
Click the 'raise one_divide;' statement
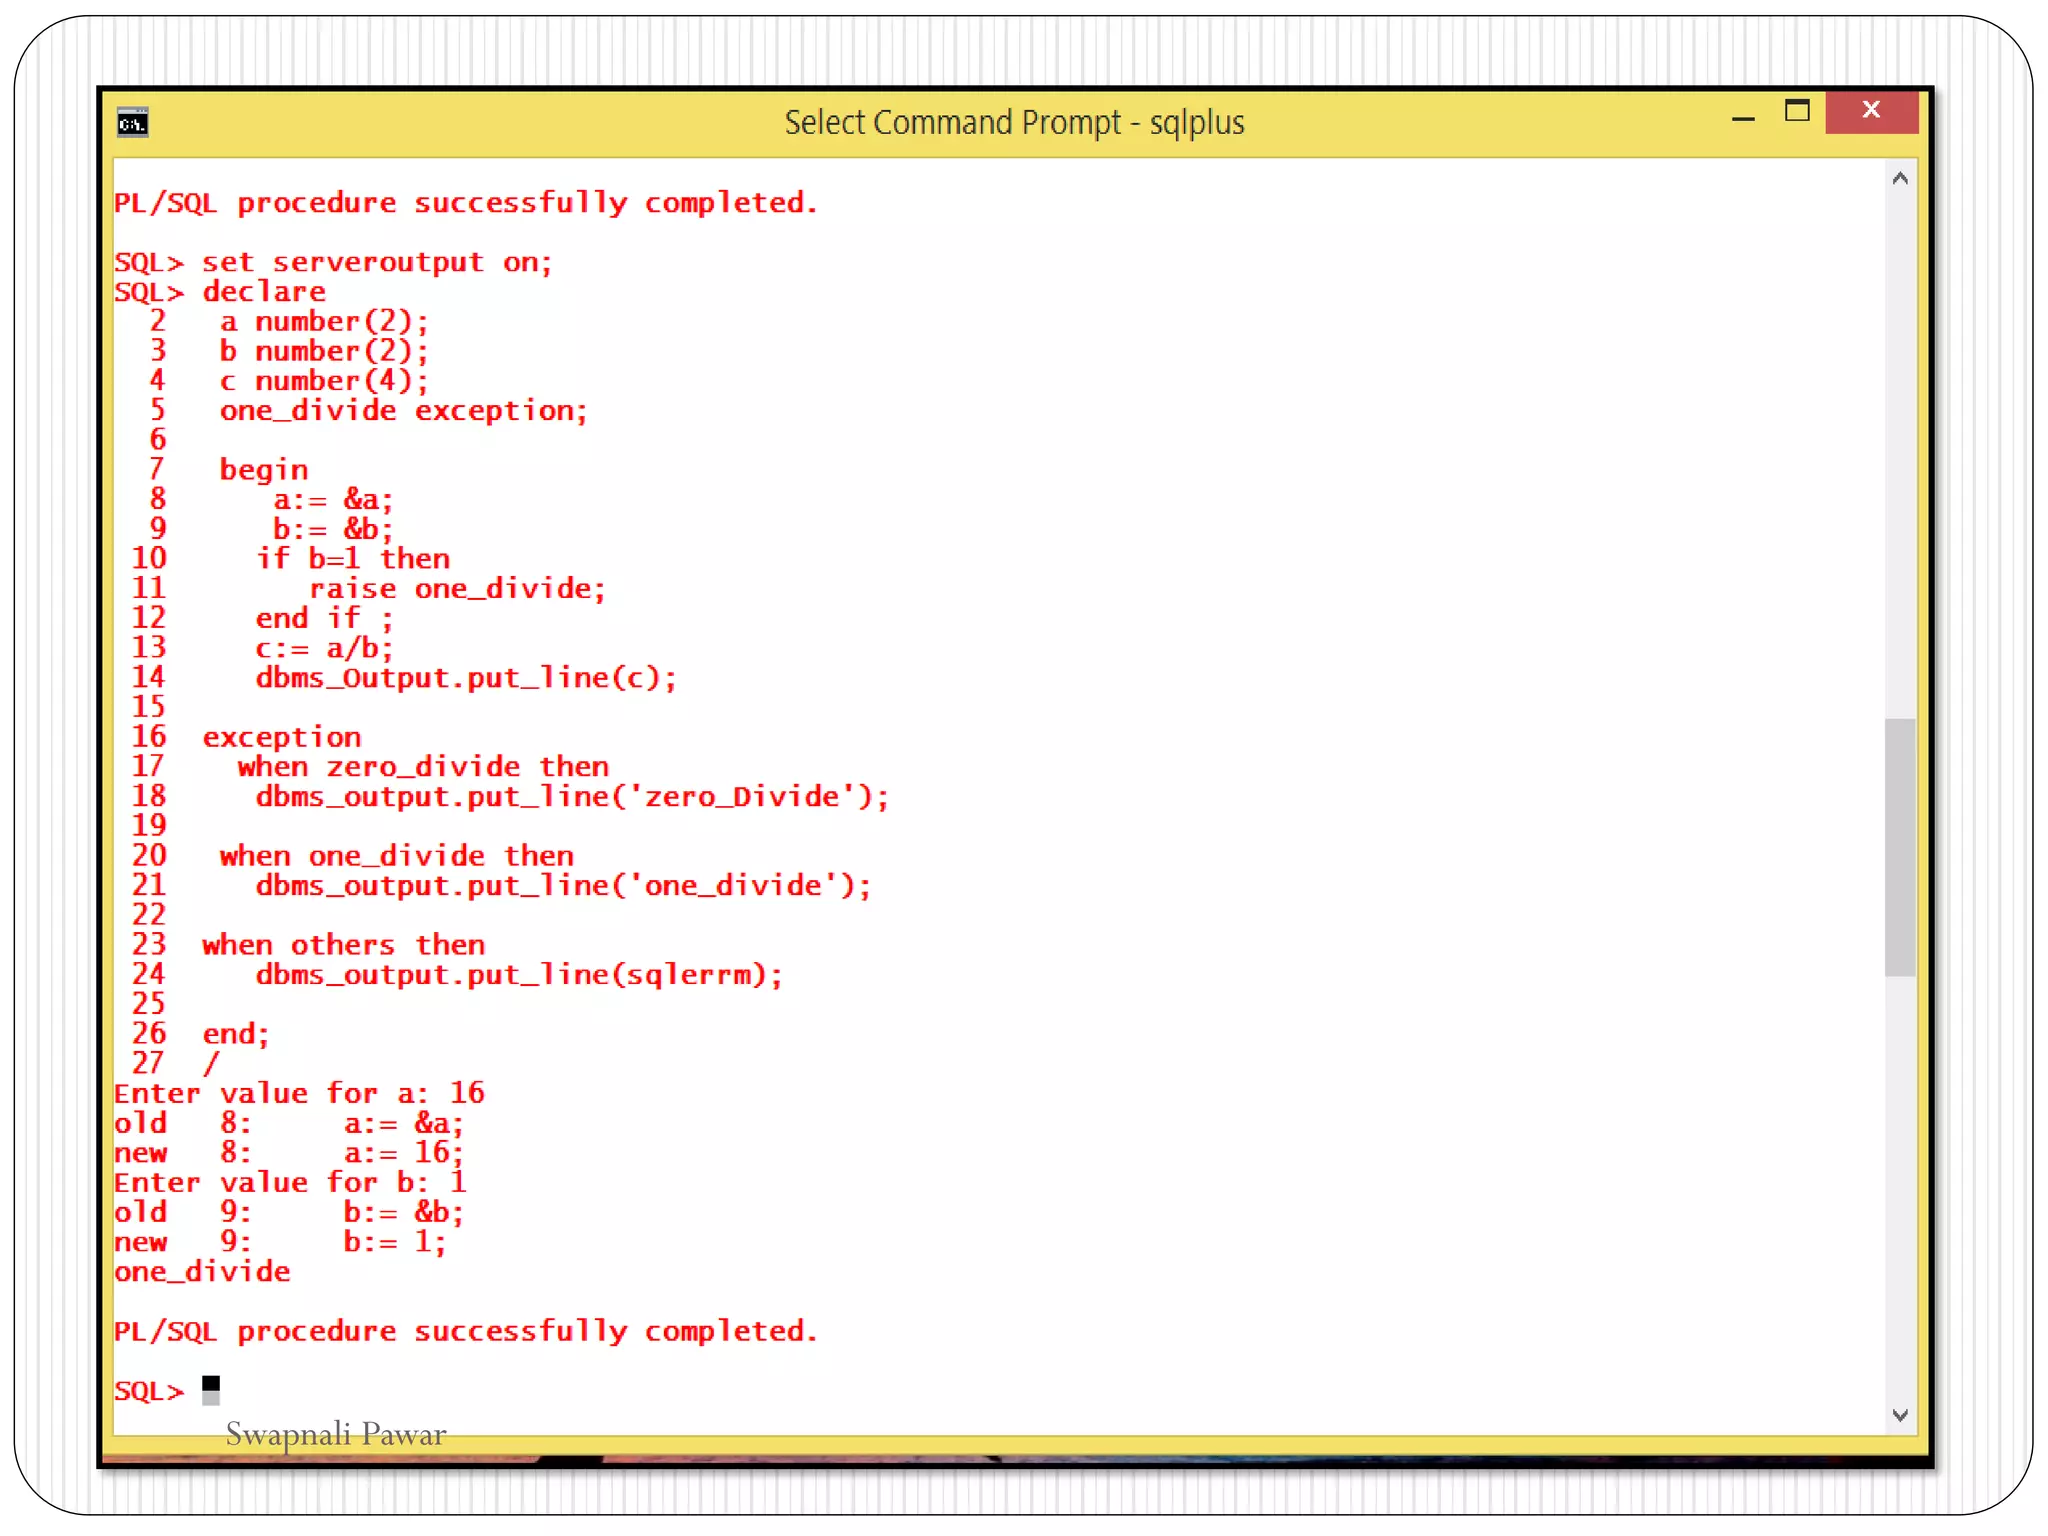[x=457, y=589]
